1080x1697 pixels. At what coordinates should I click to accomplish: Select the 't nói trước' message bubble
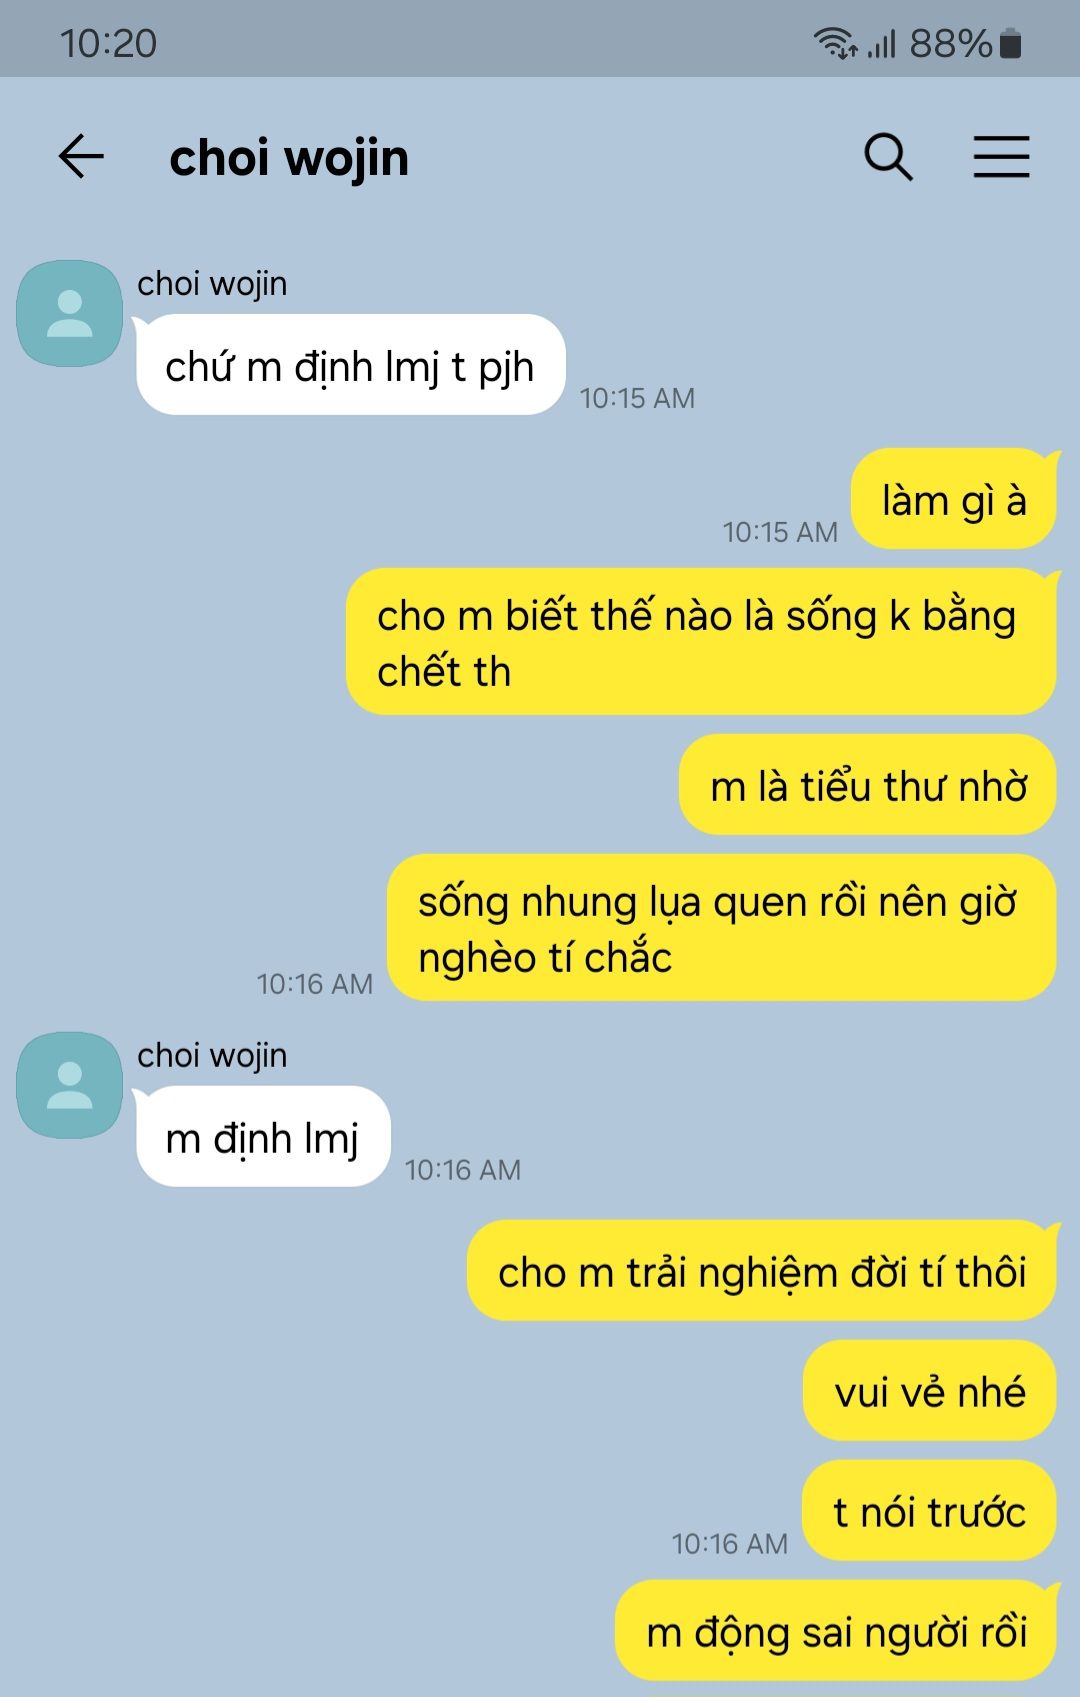[x=929, y=1511]
